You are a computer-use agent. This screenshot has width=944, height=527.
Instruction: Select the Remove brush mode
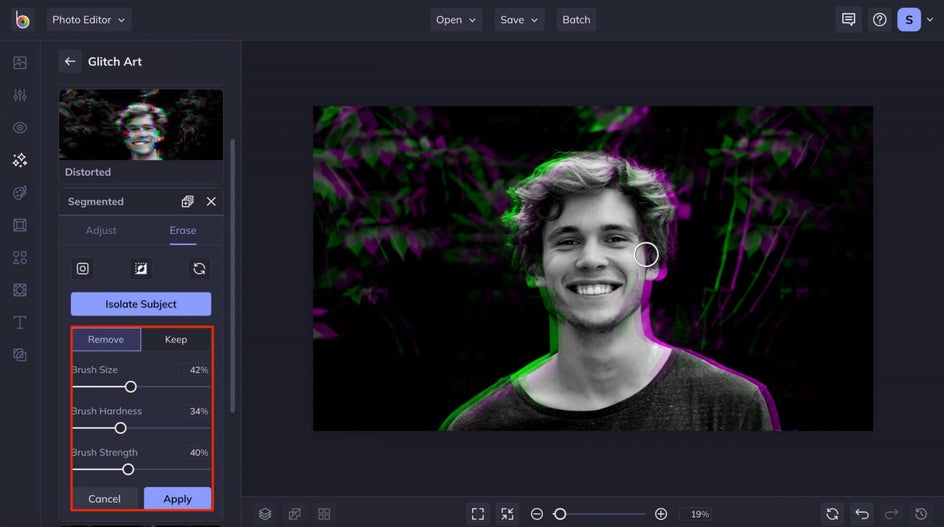click(x=106, y=340)
